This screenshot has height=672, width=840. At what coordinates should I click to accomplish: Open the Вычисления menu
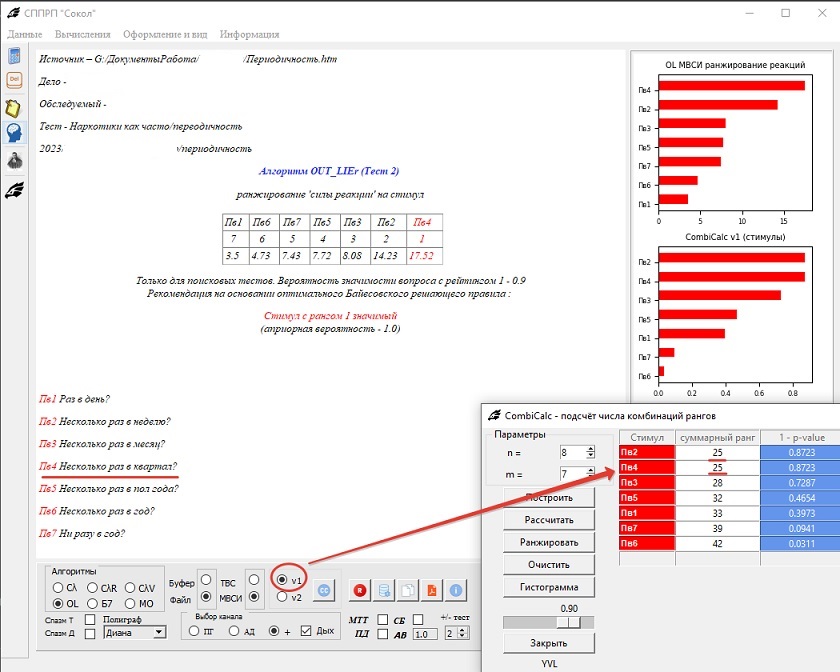coord(82,34)
